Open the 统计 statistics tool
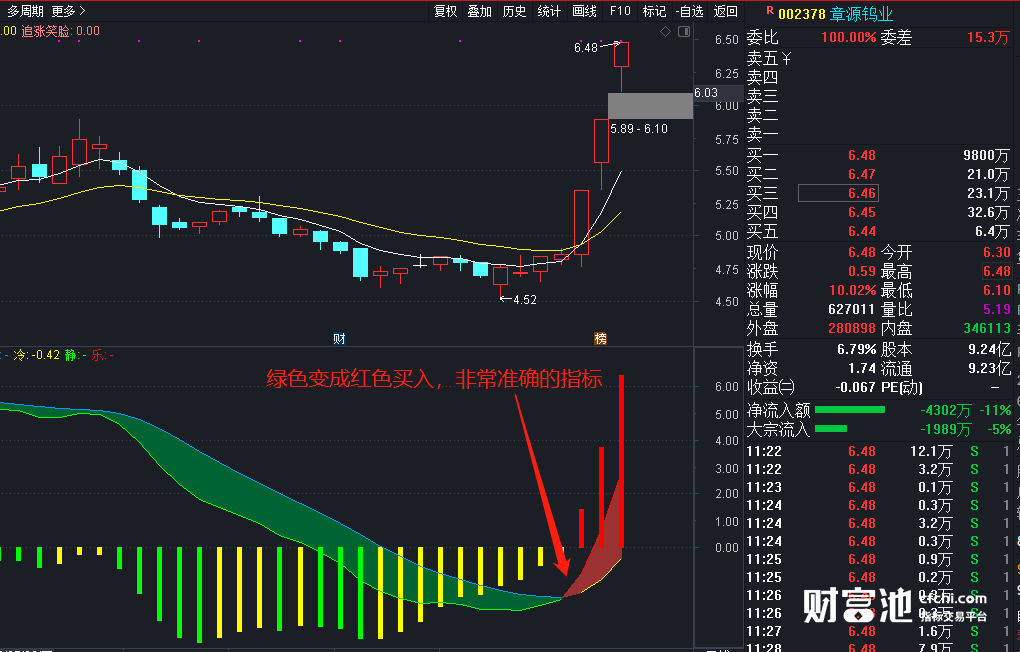 click(x=549, y=11)
